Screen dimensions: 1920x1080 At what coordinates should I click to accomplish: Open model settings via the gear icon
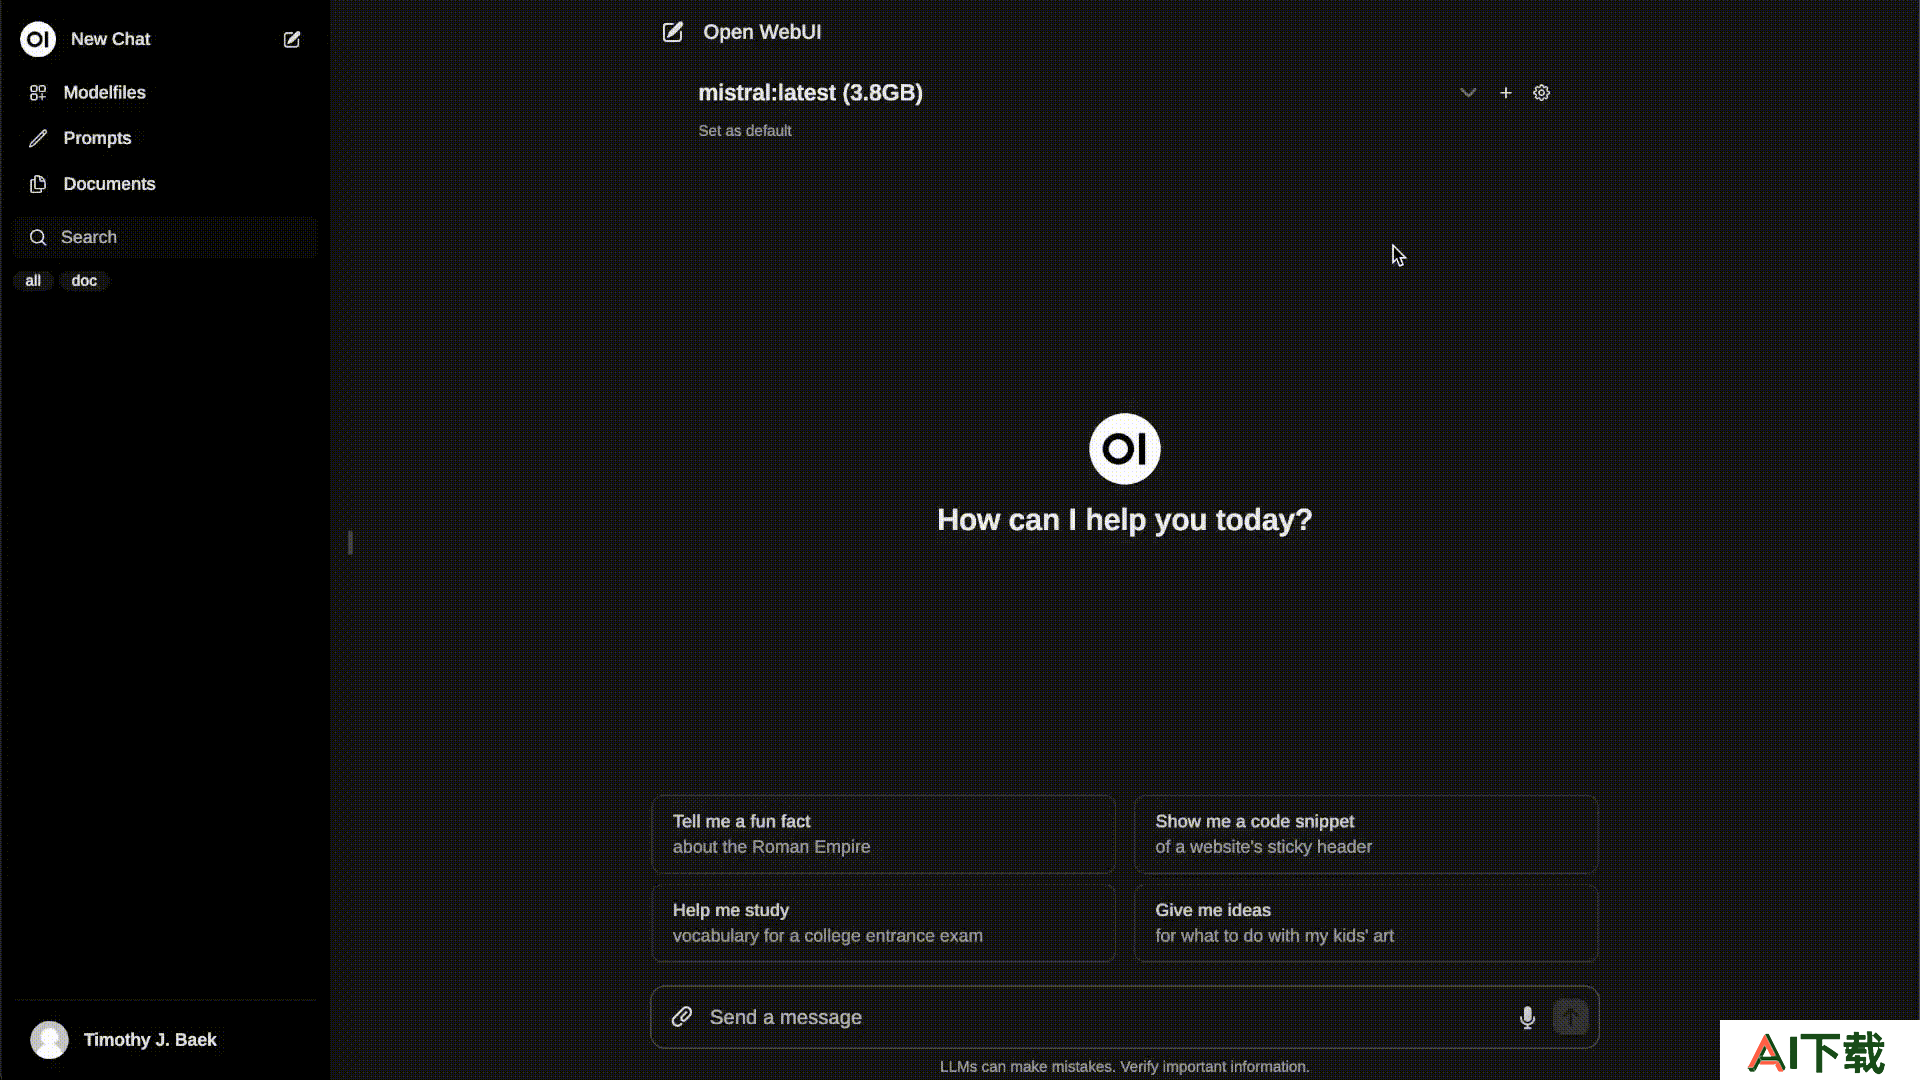coord(1542,93)
